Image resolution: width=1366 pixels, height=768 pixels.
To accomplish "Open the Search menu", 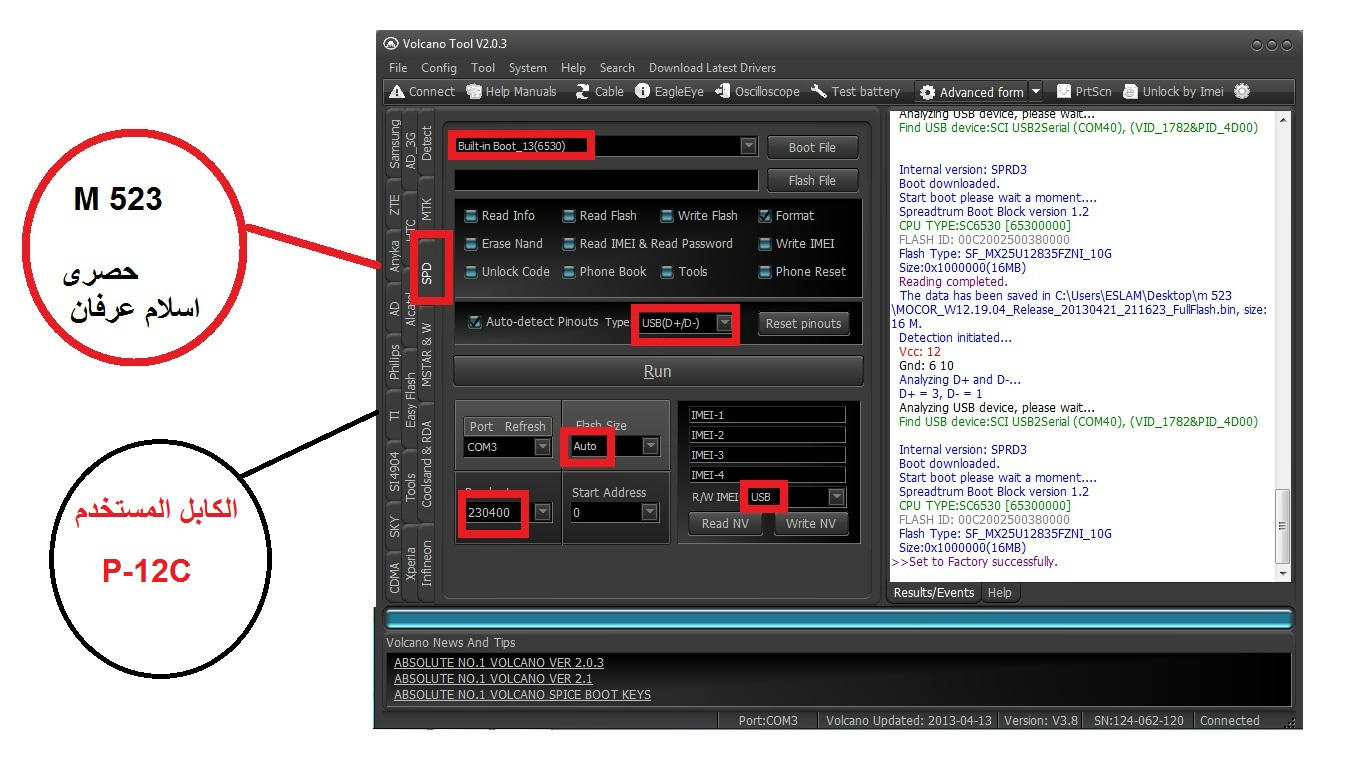I will point(617,68).
